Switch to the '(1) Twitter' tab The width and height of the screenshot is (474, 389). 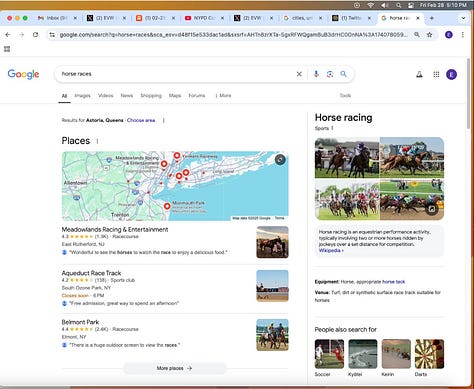coord(351,18)
